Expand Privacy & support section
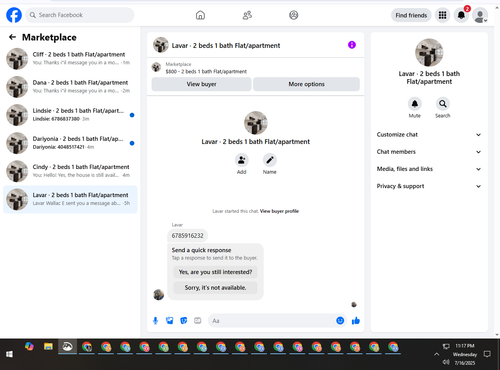 (x=429, y=186)
